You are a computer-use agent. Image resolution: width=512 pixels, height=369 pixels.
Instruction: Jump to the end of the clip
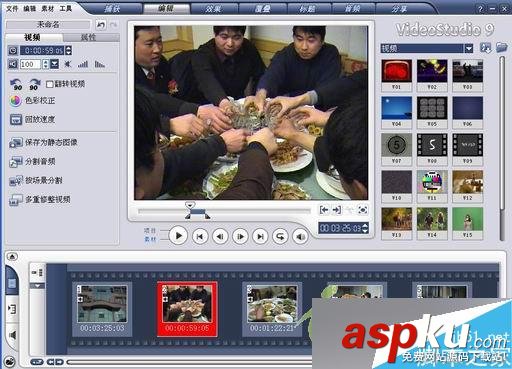coord(260,237)
